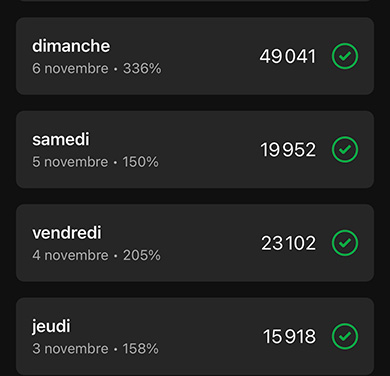Select the 19952 step count
The height and width of the screenshot is (376, 390).
[288, 149]
